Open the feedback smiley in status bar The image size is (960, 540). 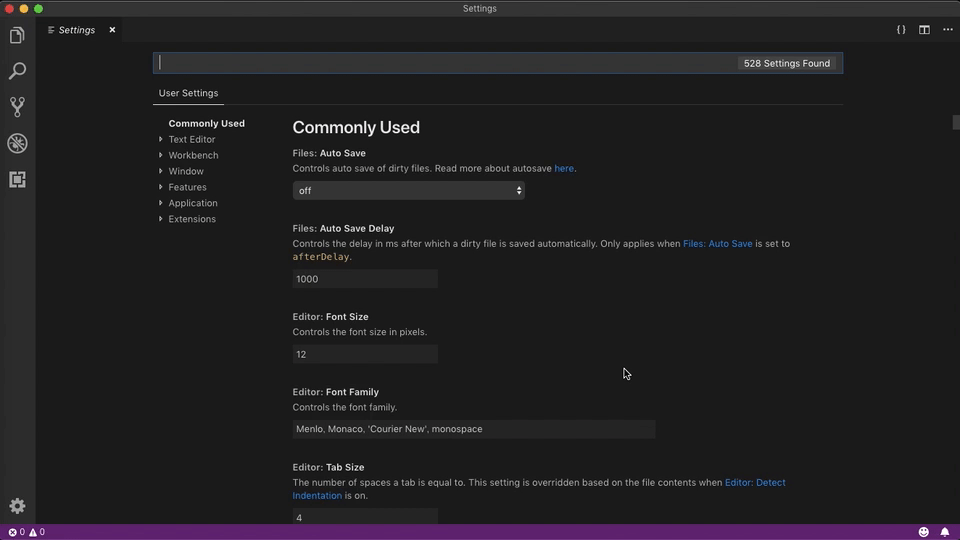(x=924, y=532)
